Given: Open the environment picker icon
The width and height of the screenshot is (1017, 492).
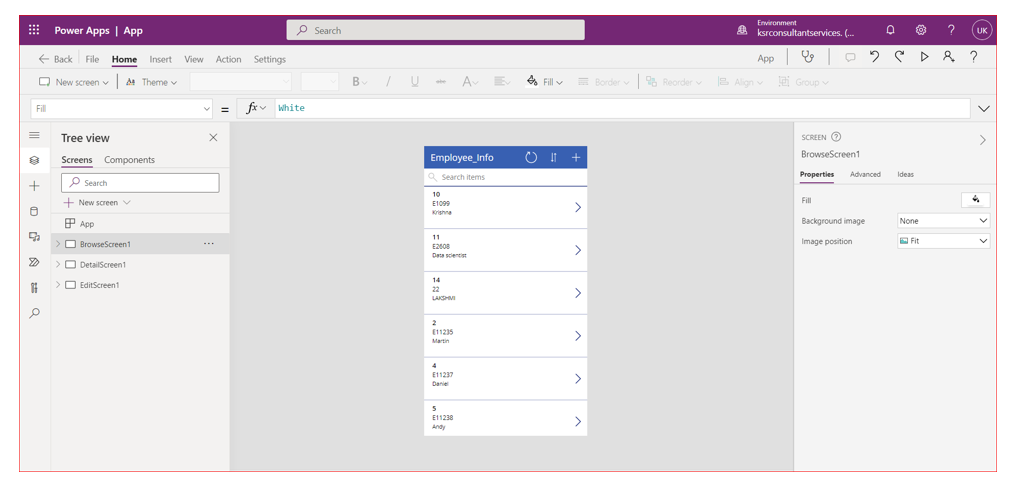Looking at the screenshot, I should click(x=742, y=30).
